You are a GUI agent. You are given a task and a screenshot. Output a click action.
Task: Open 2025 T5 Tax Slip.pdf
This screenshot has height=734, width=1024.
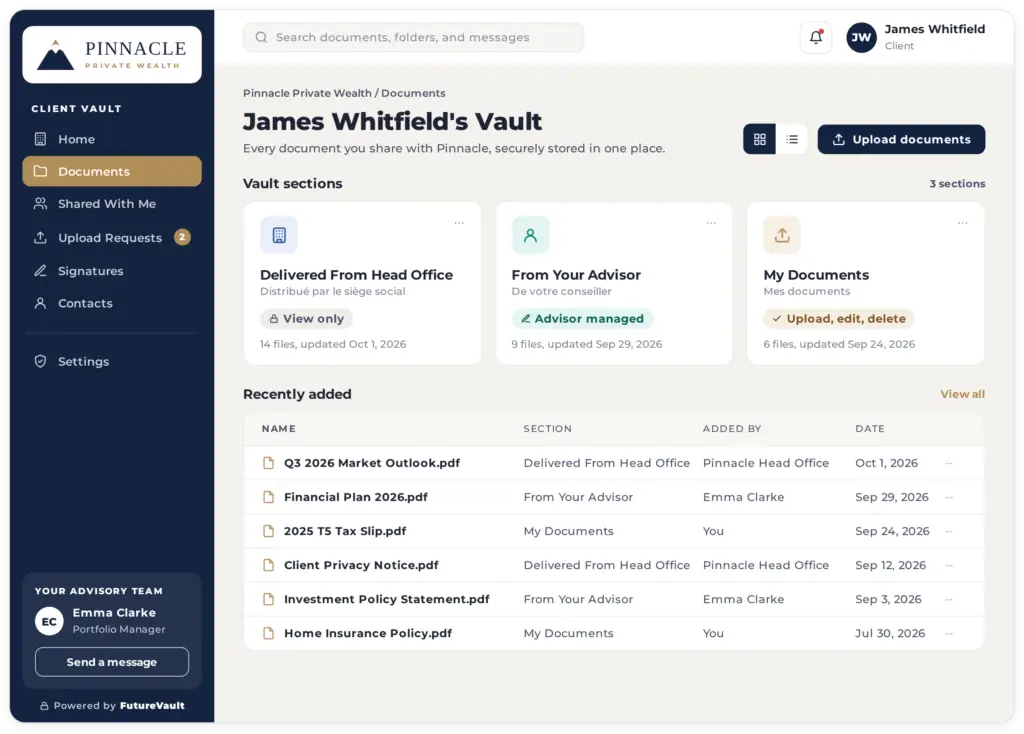coord(345,531)
